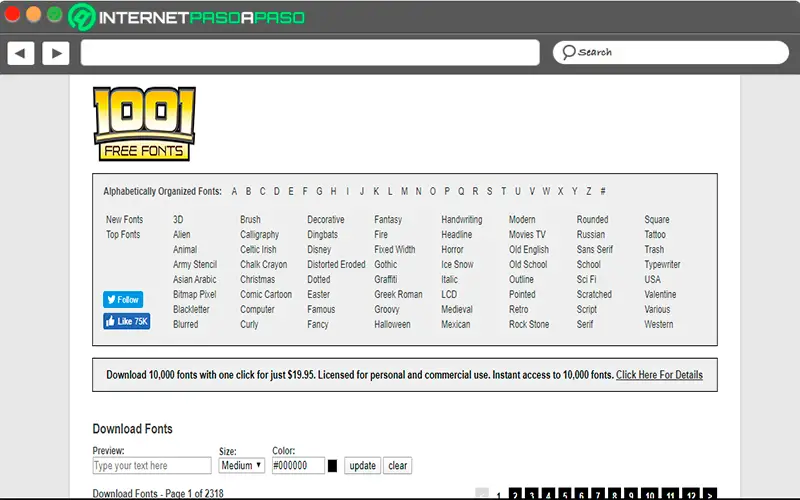800x500 pixels.
Task: Open the Distorted Eroded category
Action: coord(336,264)
